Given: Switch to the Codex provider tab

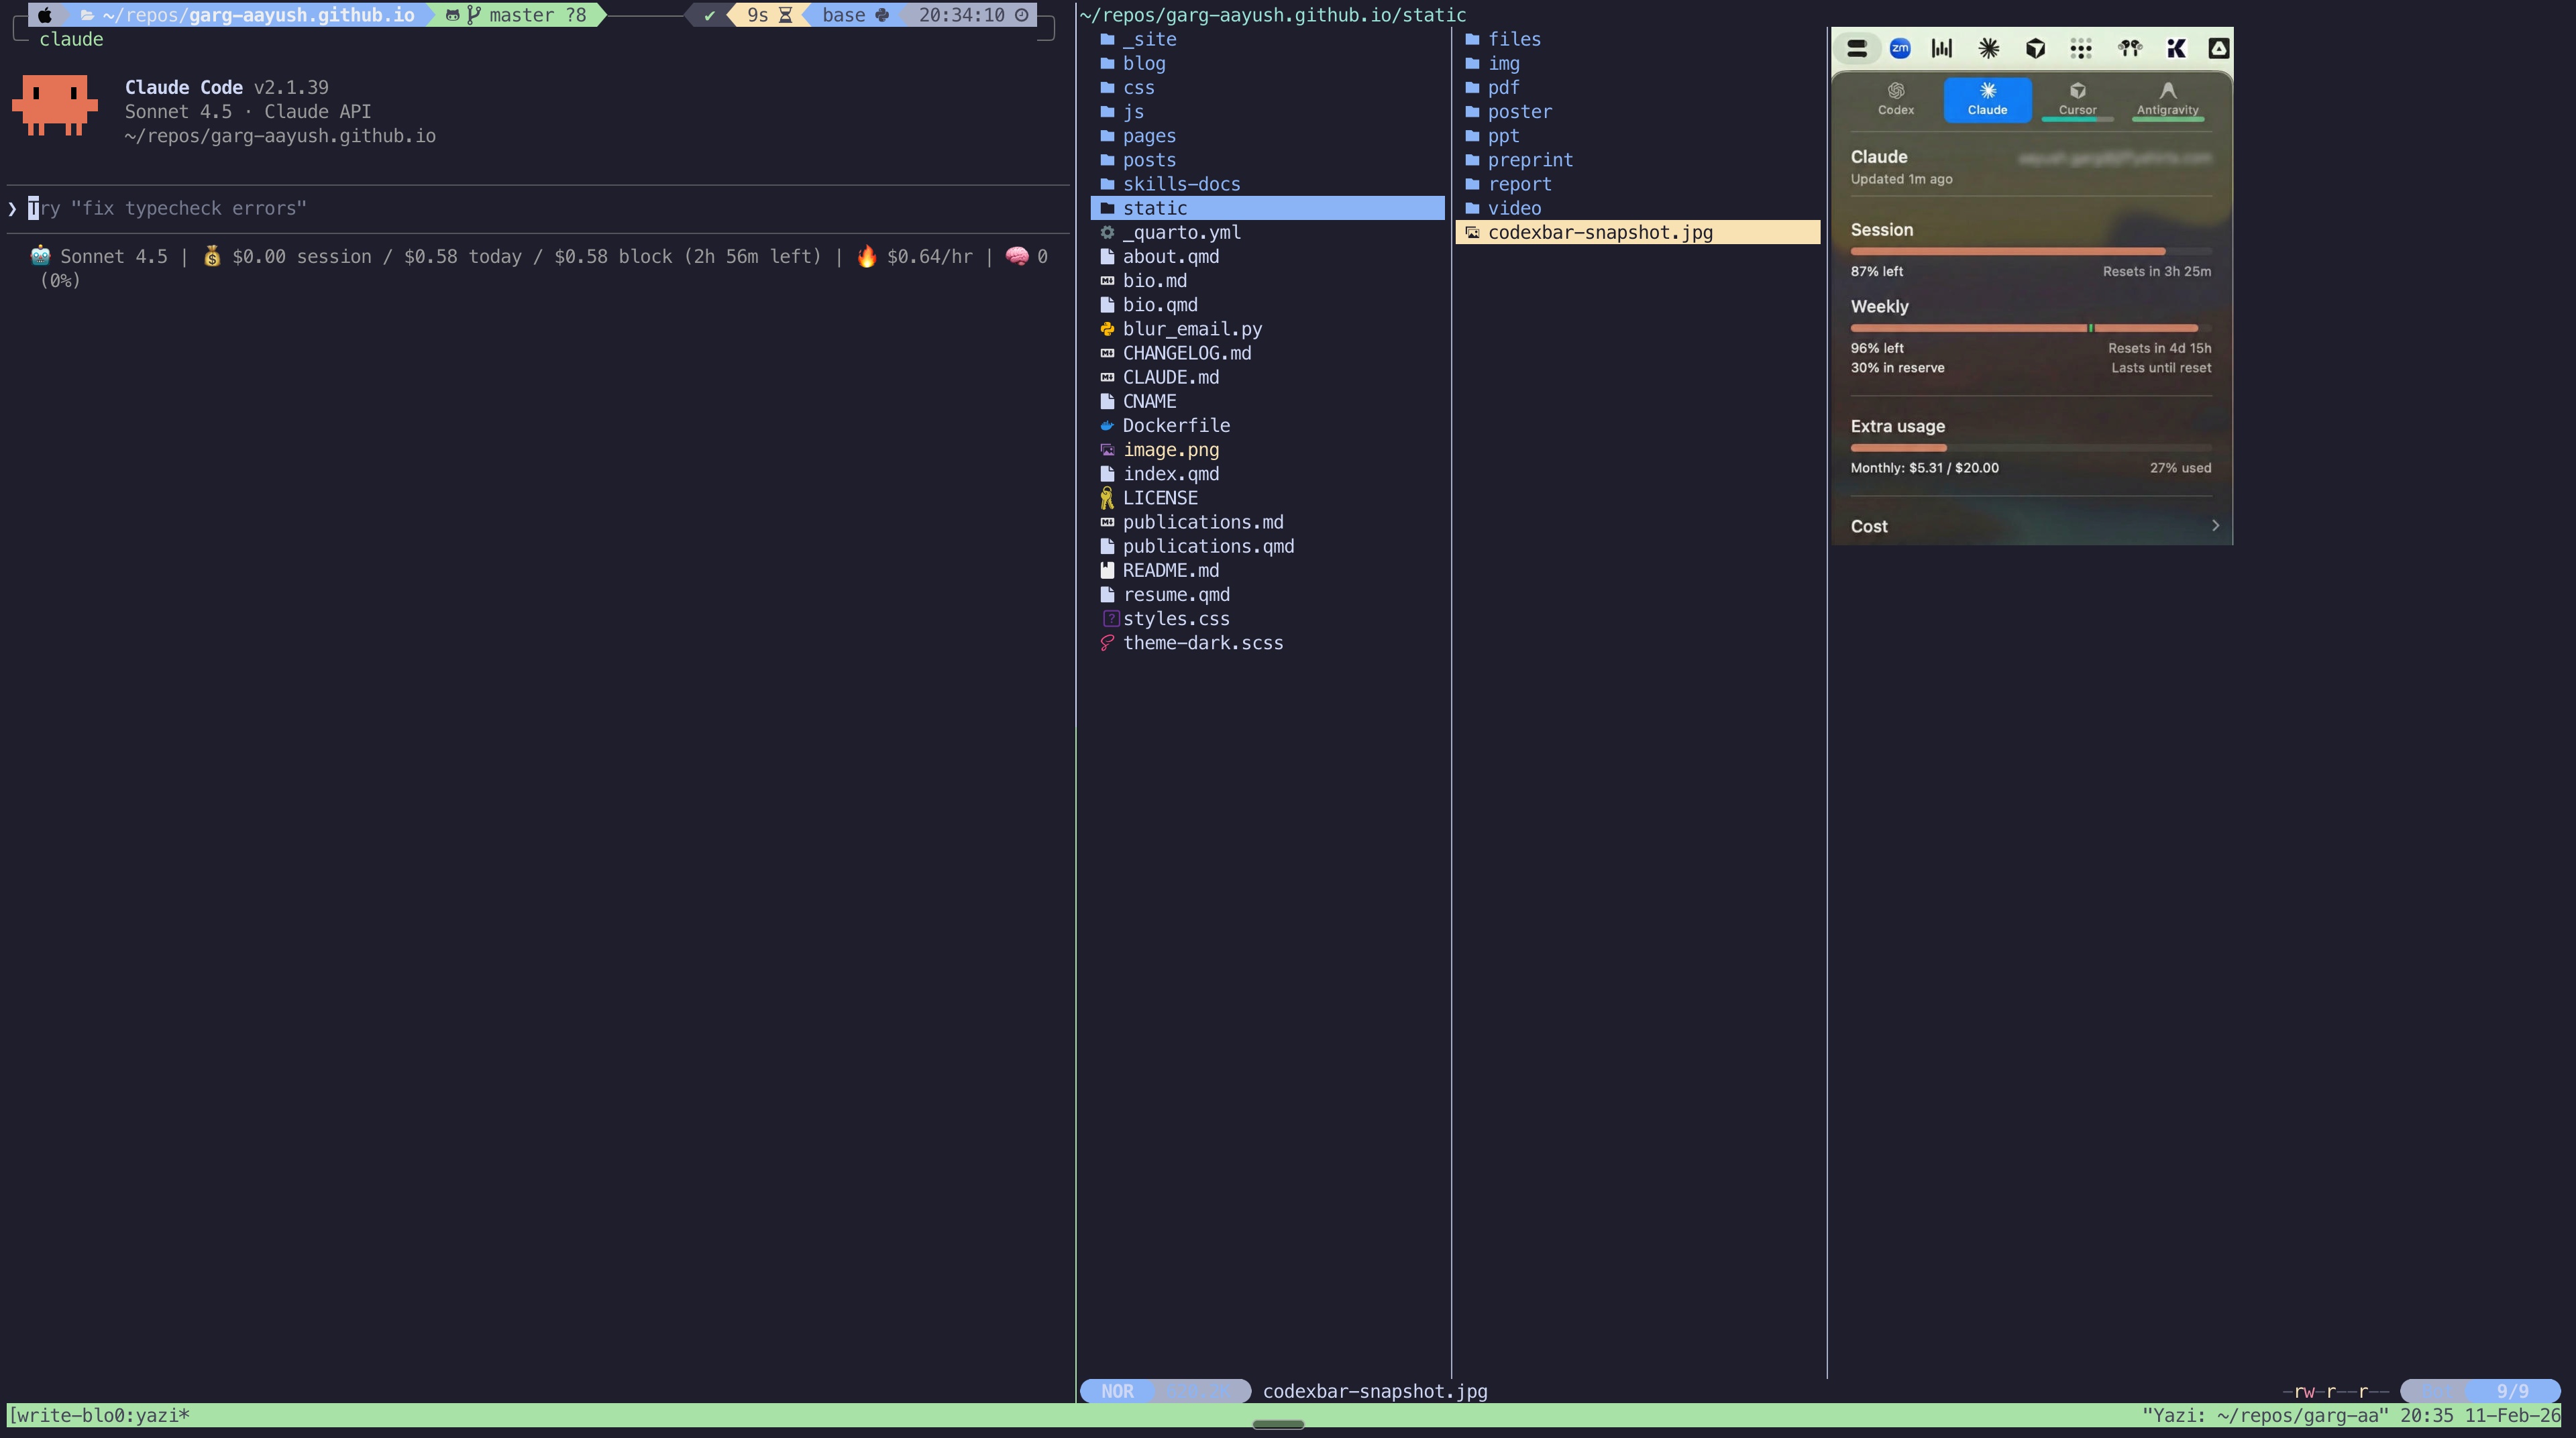Looking at the screenshot, I should click(x=1895, y=99).
